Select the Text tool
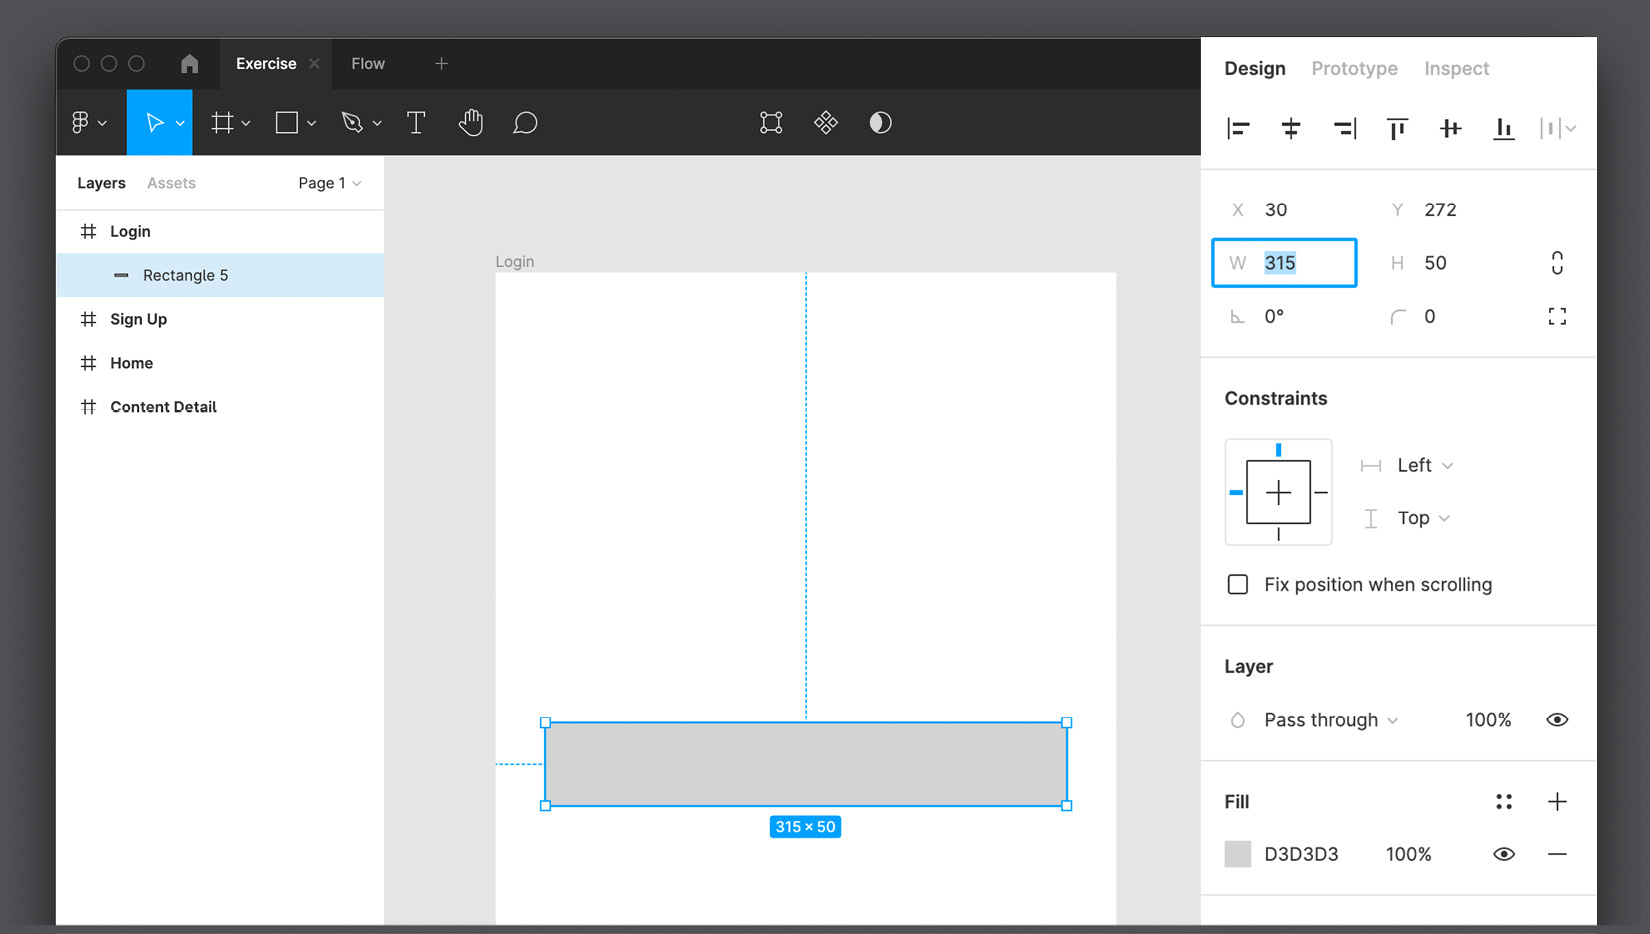The width and height of the screenshot is (1650, 934). pyautogui.click(x=416, y=123)
